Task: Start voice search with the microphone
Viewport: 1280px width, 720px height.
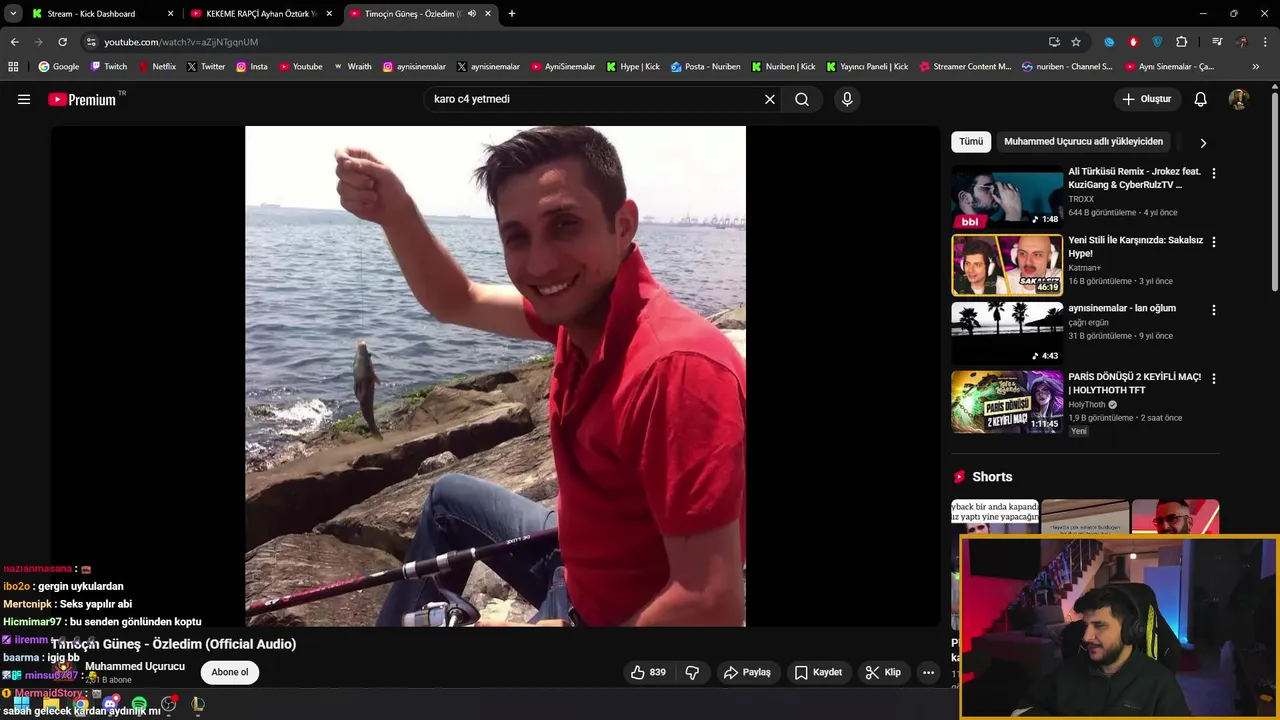Action: [x=847, y=99]
